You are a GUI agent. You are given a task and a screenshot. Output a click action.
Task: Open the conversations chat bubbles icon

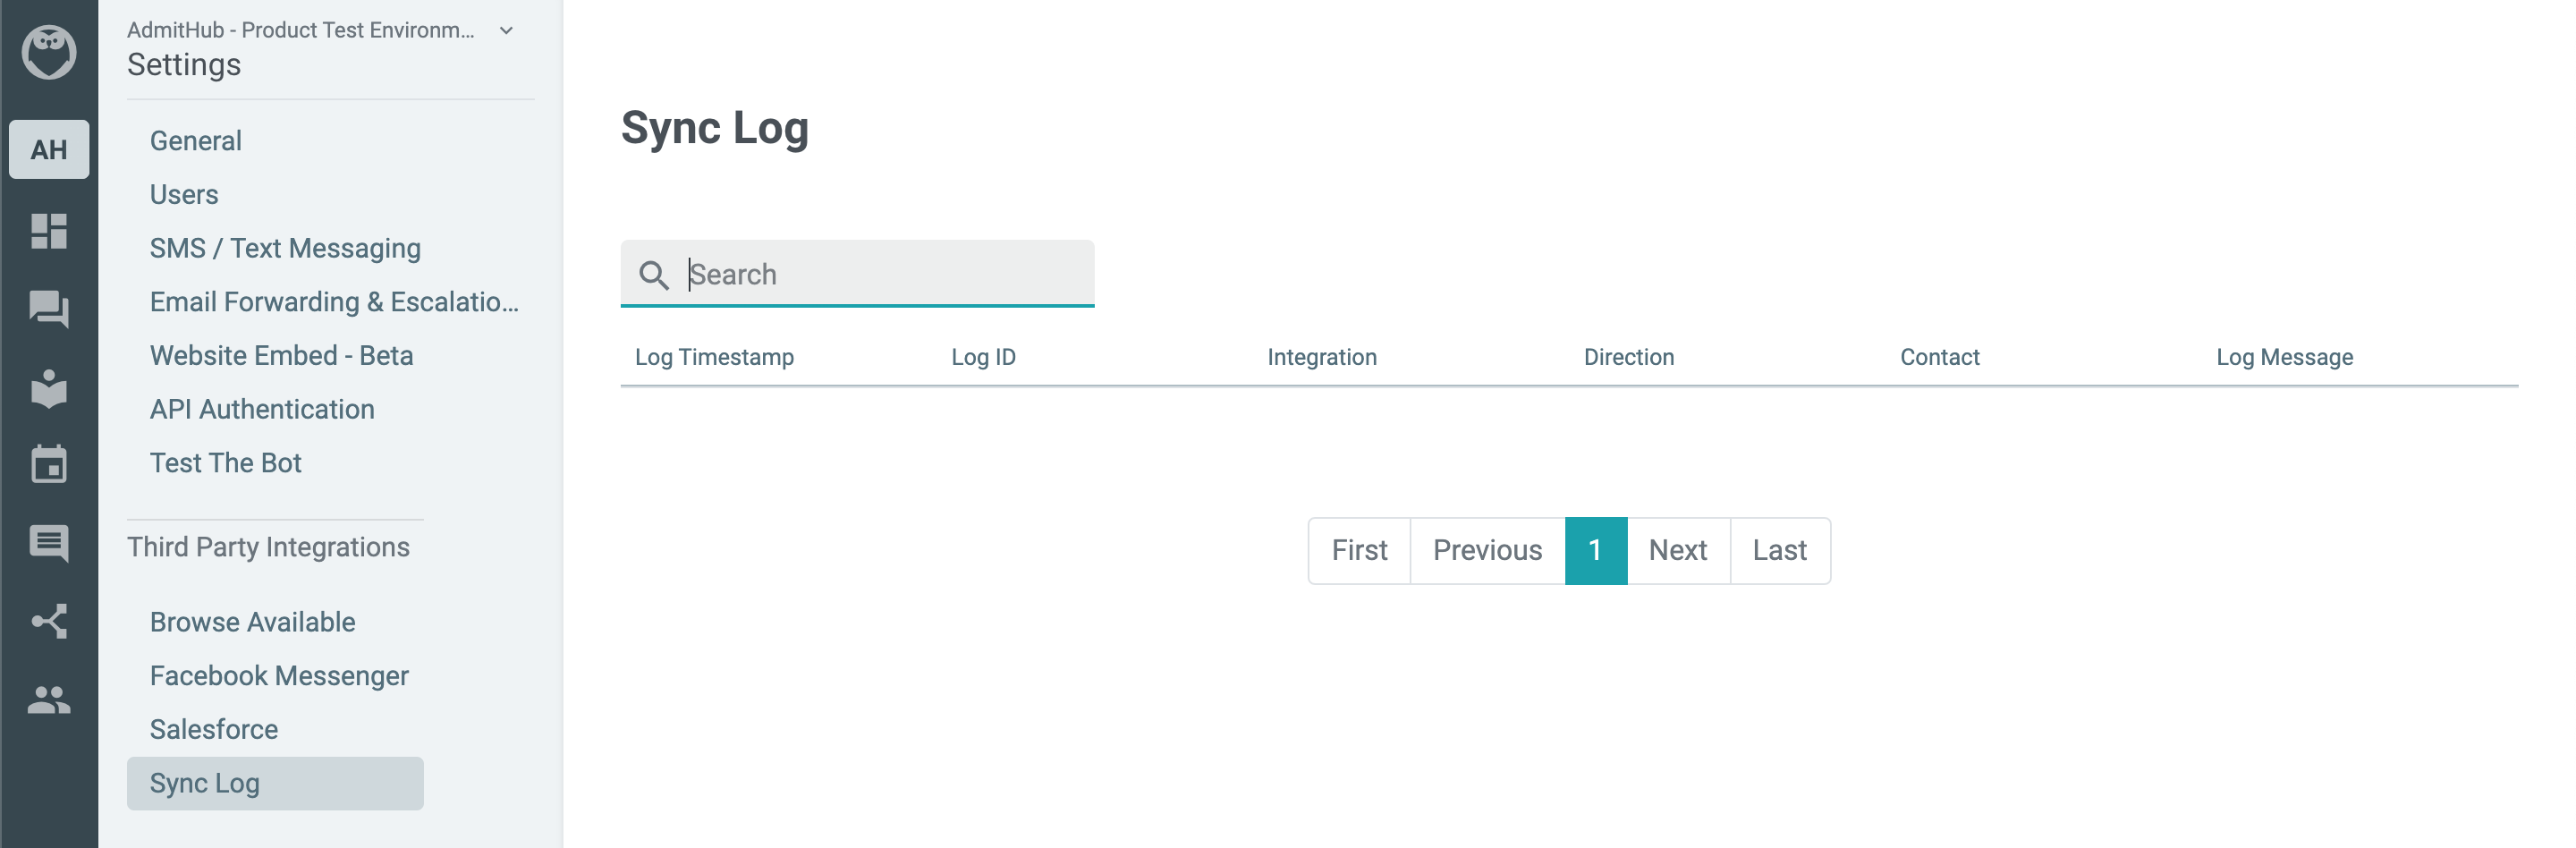(x=49, y=309)
